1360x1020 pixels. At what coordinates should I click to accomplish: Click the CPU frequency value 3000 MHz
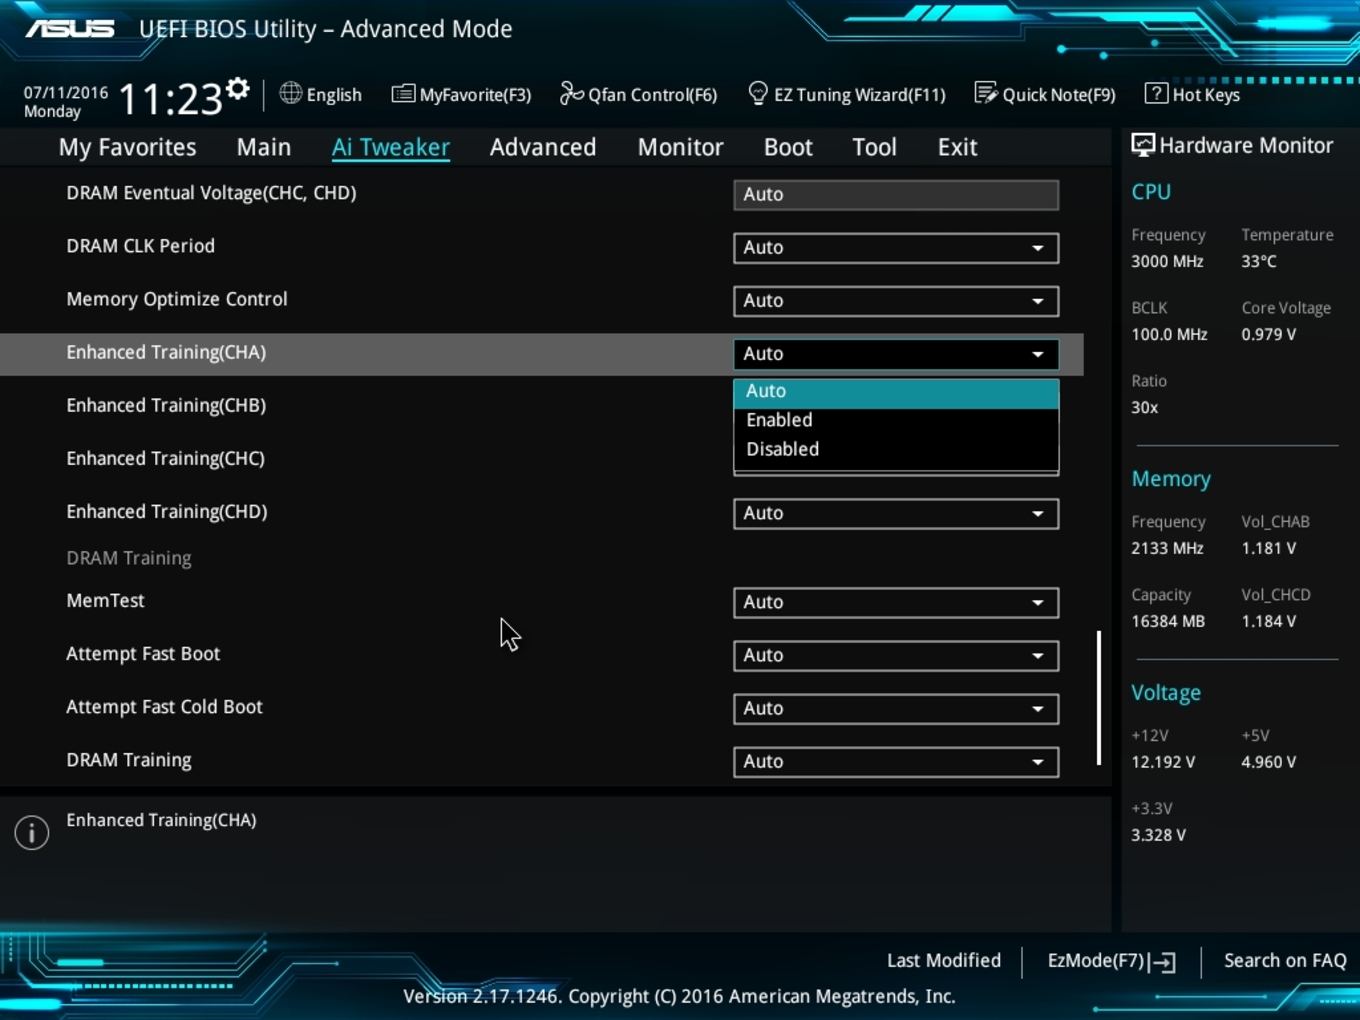click(x=1167, y=261)
